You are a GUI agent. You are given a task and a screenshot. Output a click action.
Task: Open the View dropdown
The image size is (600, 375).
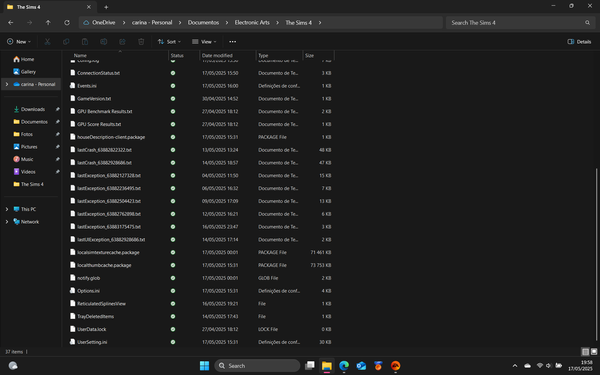[x=204, y=42]
